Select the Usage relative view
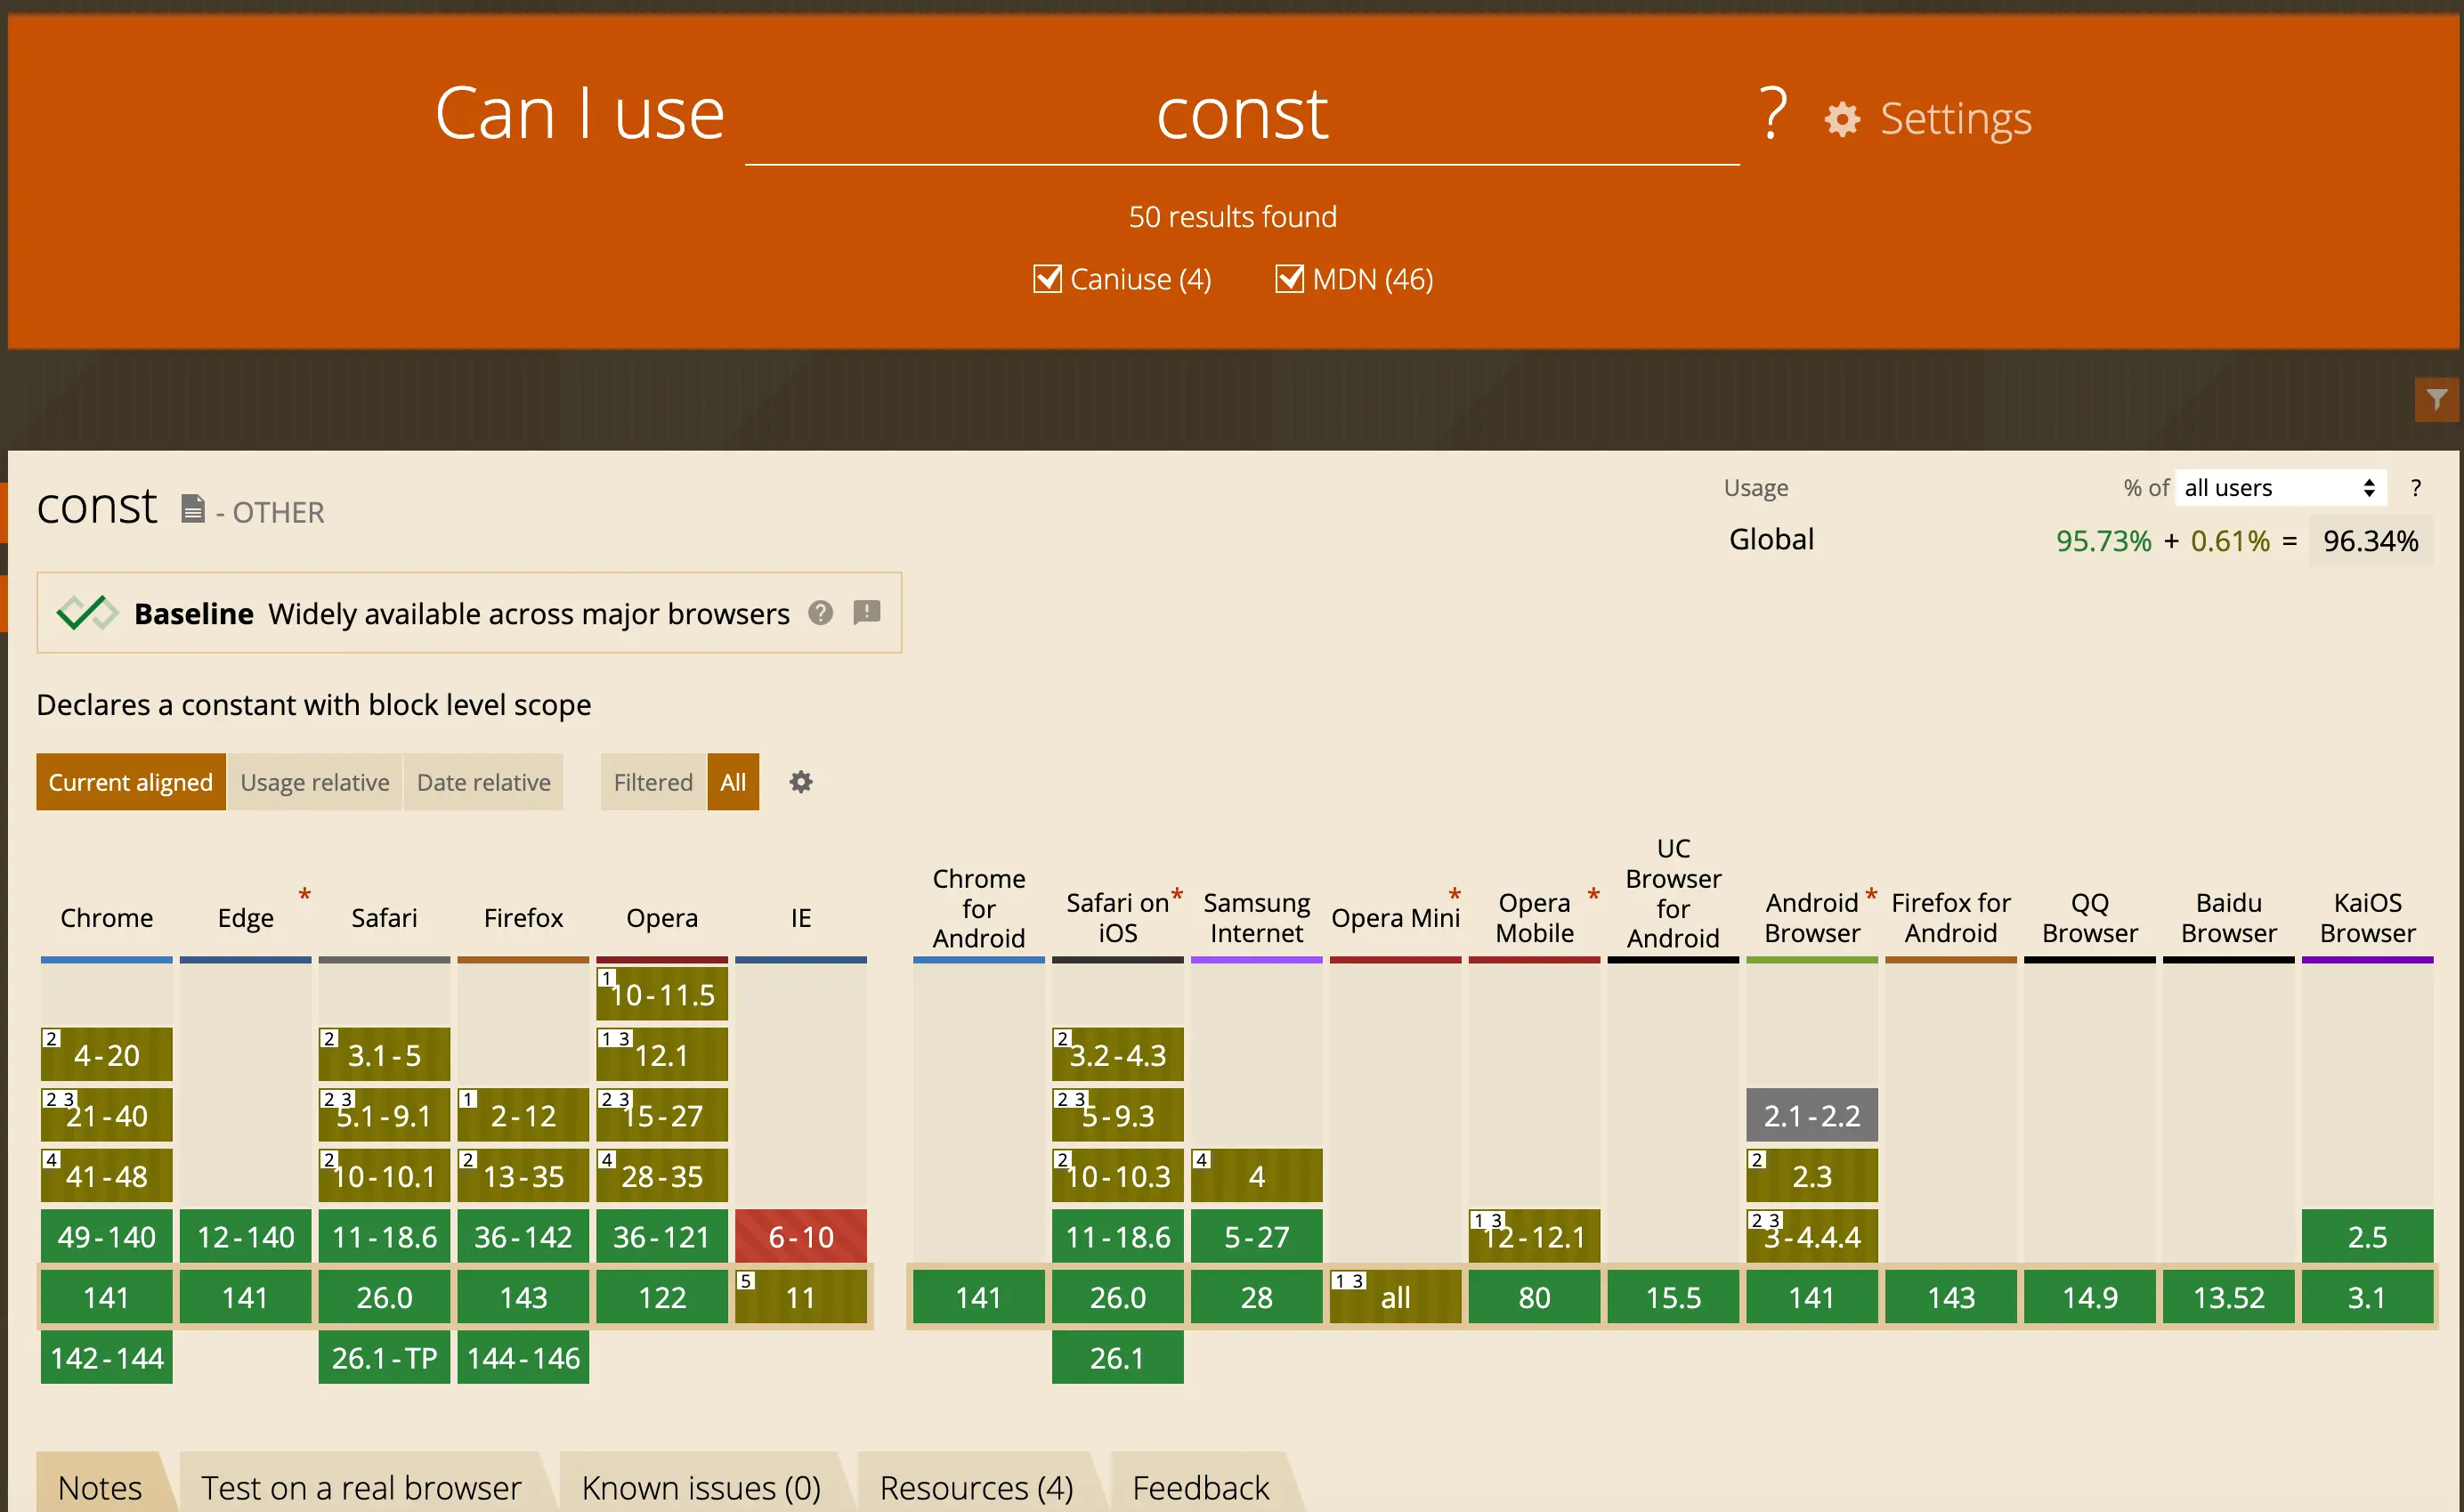The image size is (2464, 1512). pos(315,782)
